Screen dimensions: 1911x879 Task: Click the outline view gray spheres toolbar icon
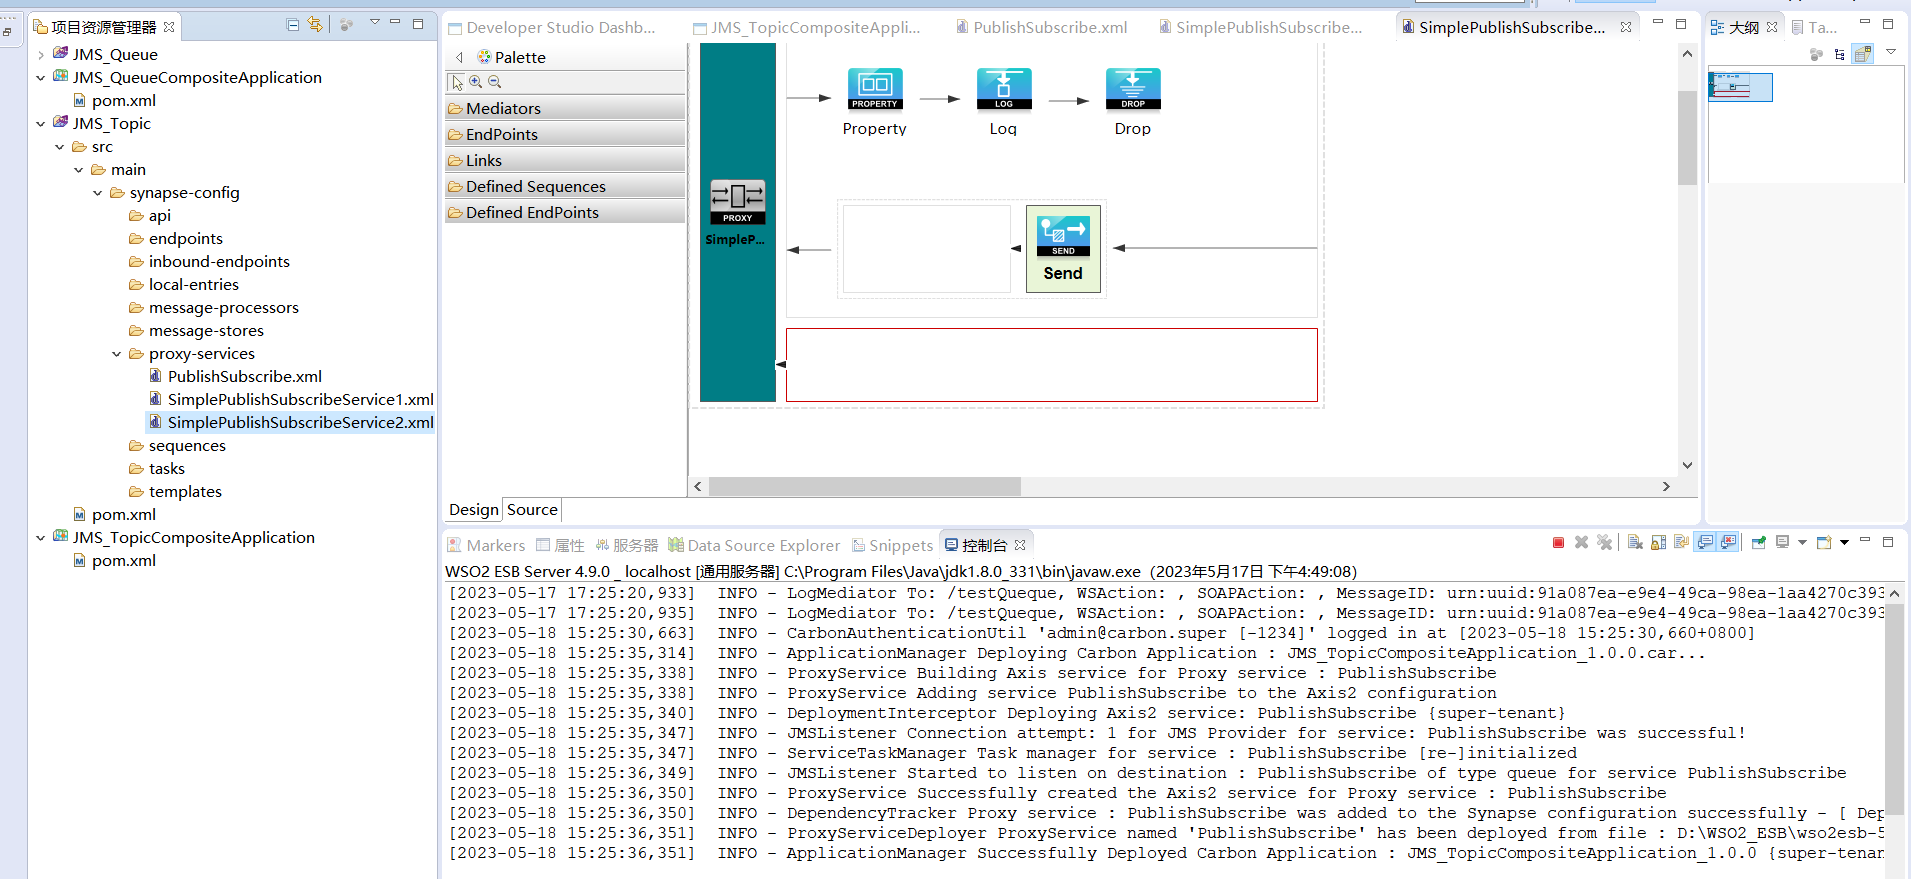tap(1816, 55)
